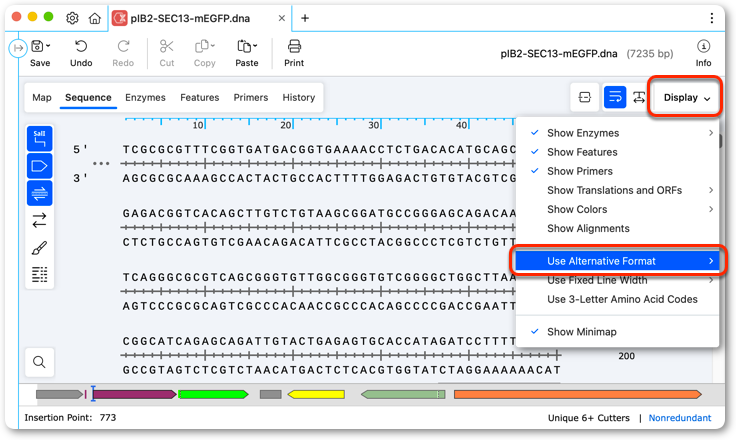738x440 pixels.
Task: Click the fit-width text icon
Action: coord(639,97)
